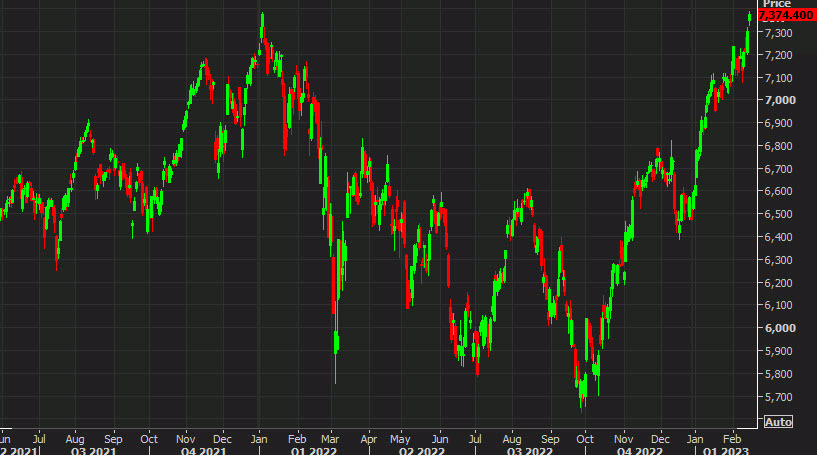Click the 6,400 price axis label
This screenshot has width=817, height=455.
pyautogui.click(x=779, y=237)
